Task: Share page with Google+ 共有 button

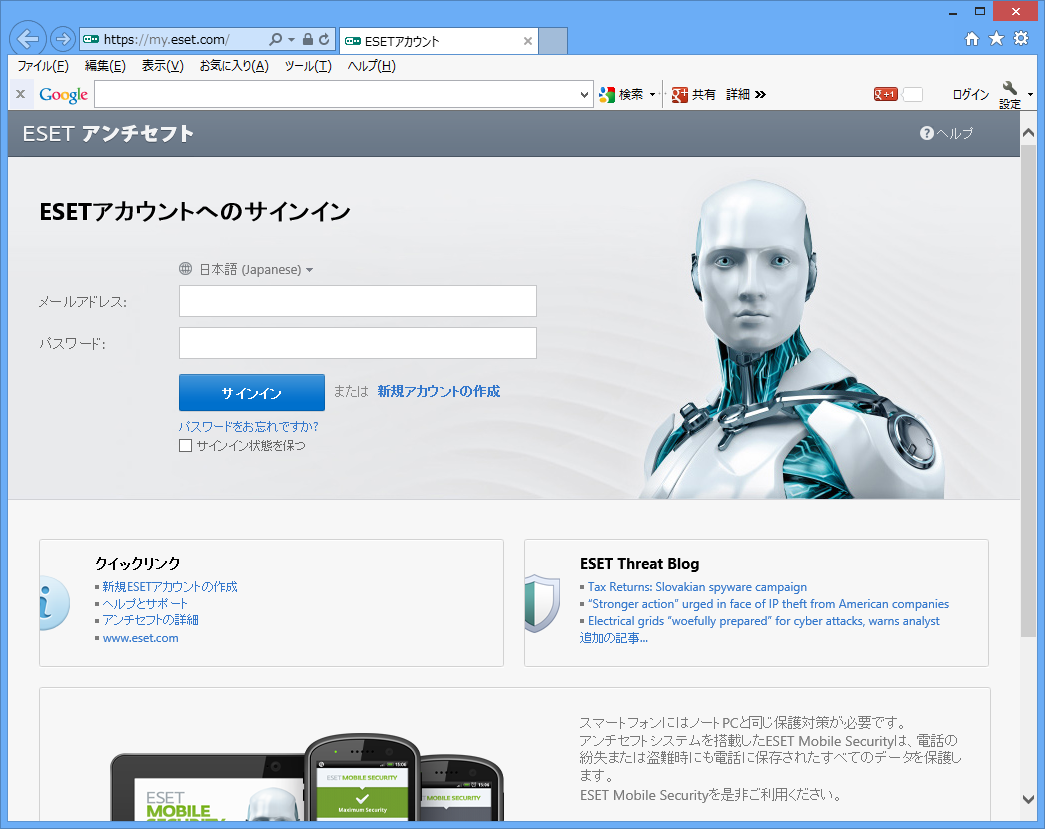Action: (x=693, y=95)
